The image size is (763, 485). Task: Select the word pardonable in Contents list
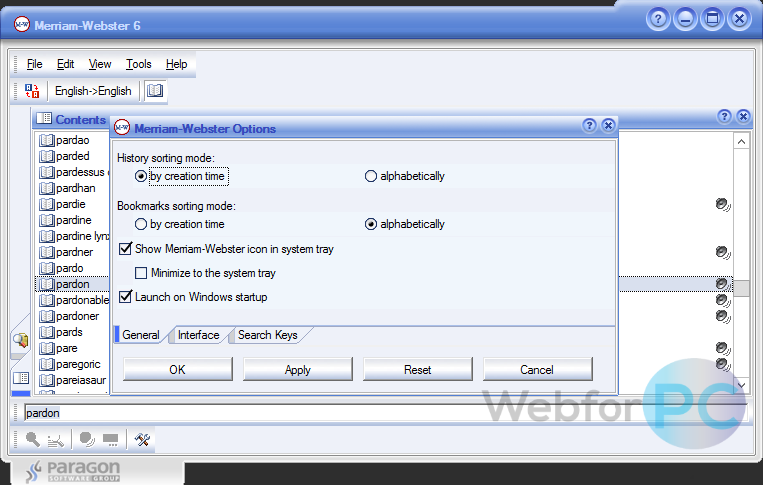click(x=82, y=300)
